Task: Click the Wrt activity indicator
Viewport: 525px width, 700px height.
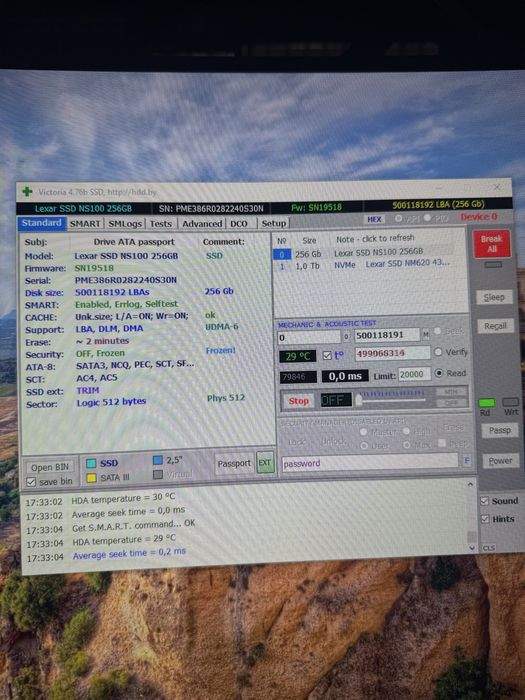Action: pyautogui.click(x=510, y=402)
